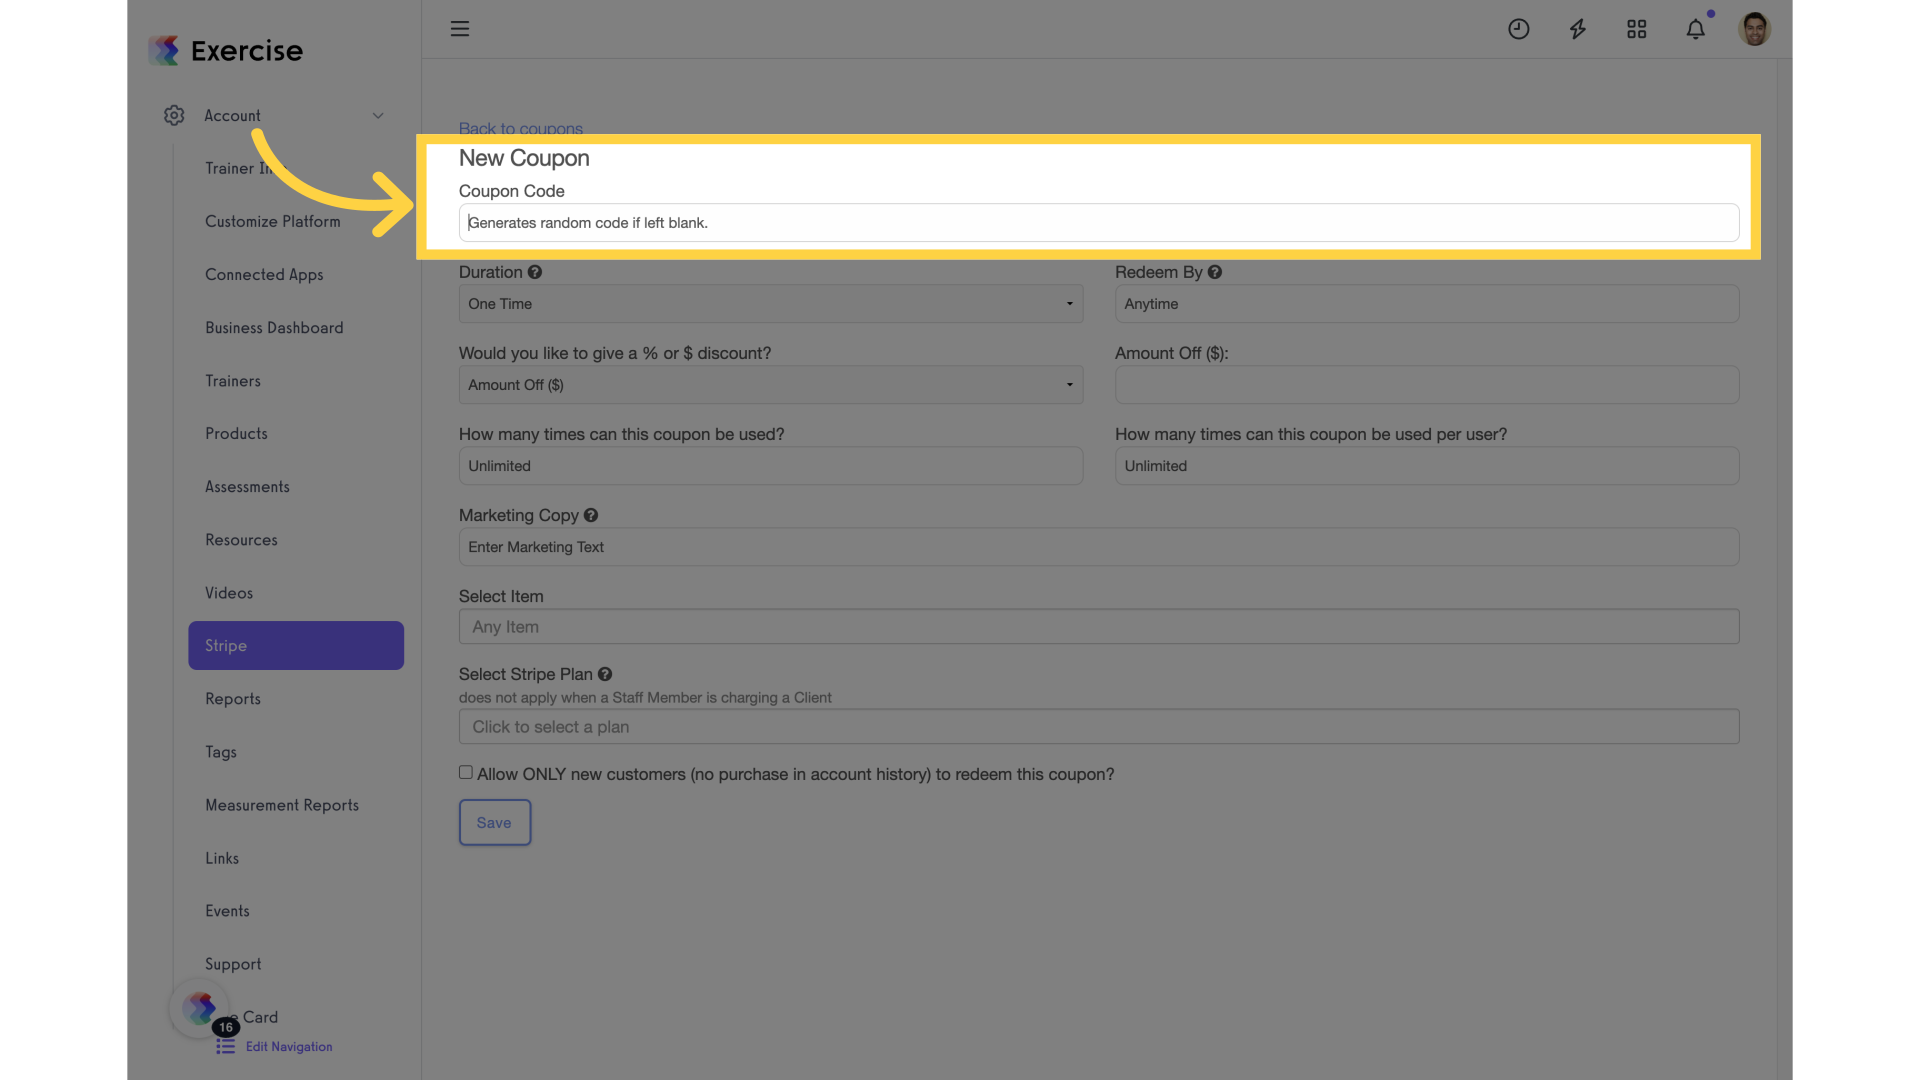This screenshot has height=1080, width=1920.
Task: Open the Videos menu item
Action: pos(229,593)
